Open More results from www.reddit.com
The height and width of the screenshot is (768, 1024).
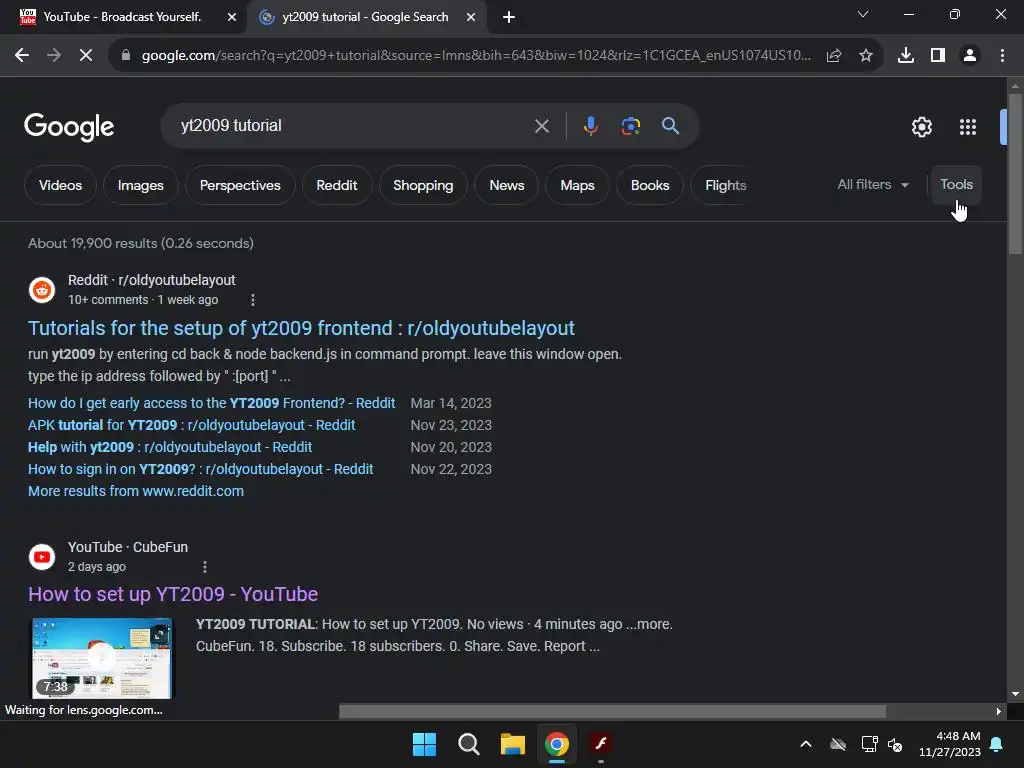coord(136,491)
